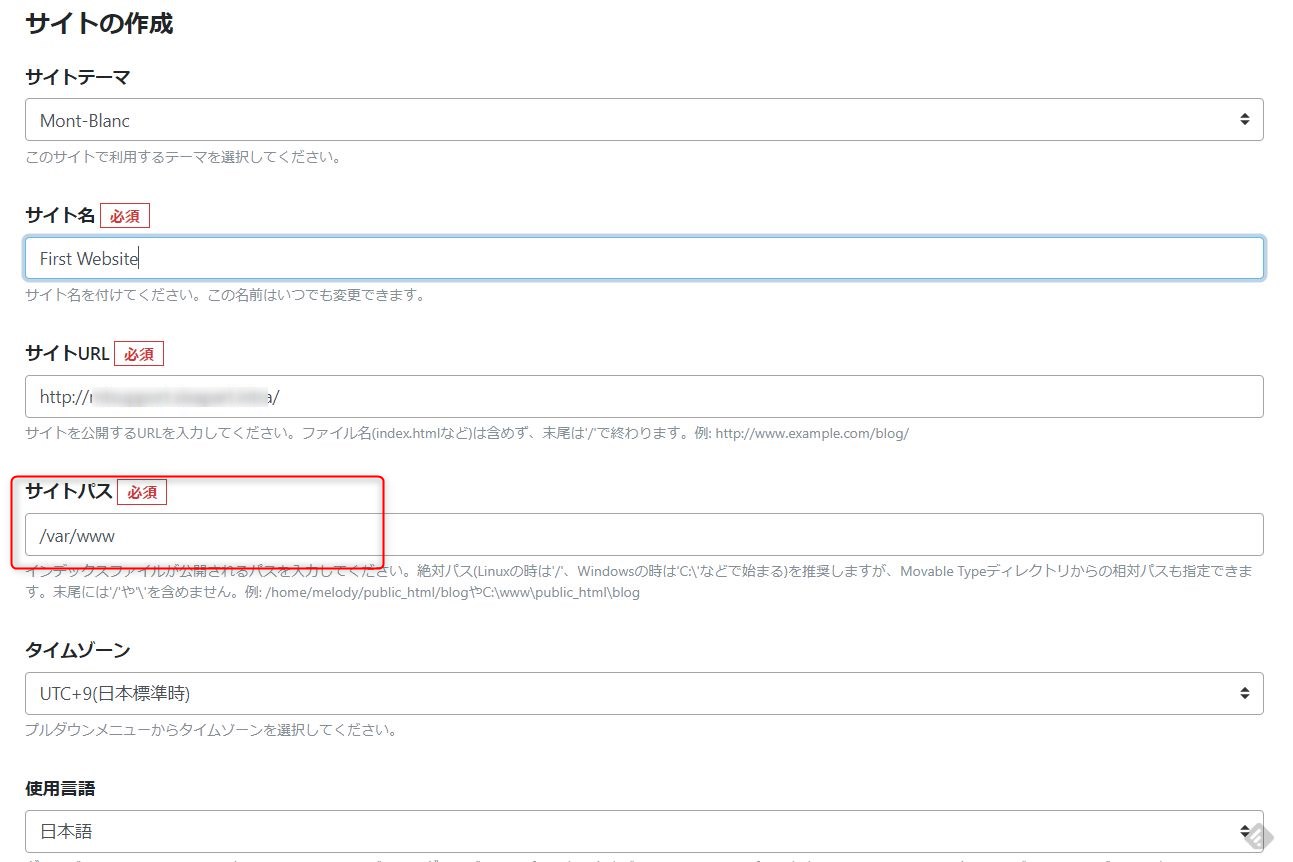This screenshot has width=1293, height=862.
Task: Click the 使用言語 field label
Action: [x=60, y=788]
